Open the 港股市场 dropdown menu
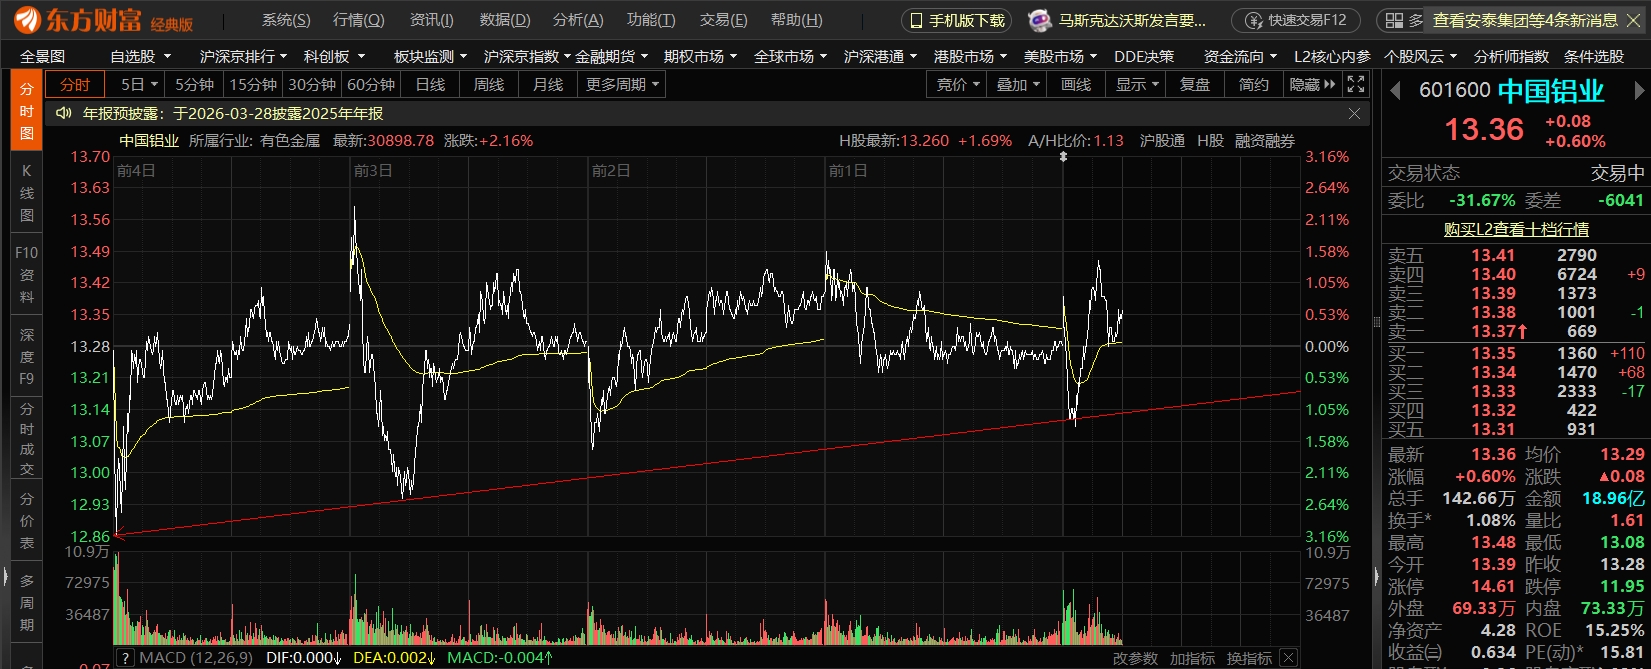This screenshot has height=669, width=1651. tap(971, 57)
